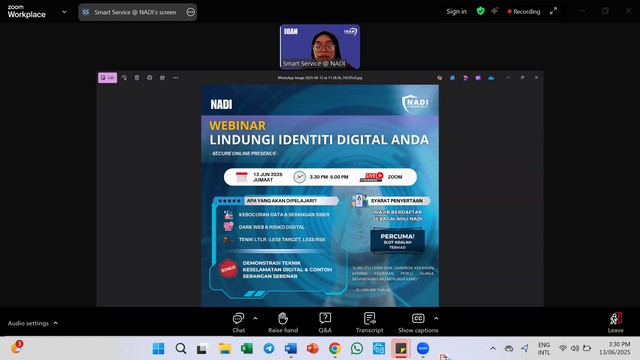The image size is (640, 360).
Task: Open Telegram from taskbar
Action: pos(269,349)
